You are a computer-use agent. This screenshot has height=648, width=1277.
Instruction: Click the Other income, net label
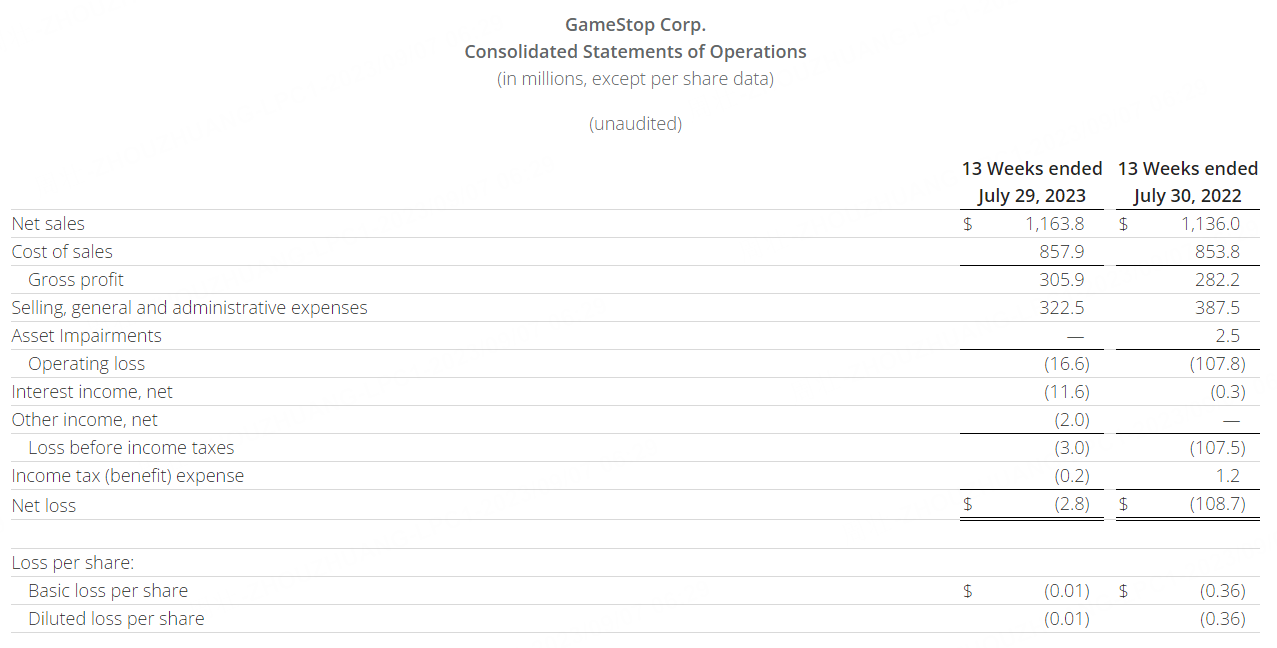pyautogui.click(x=84, y=420)
